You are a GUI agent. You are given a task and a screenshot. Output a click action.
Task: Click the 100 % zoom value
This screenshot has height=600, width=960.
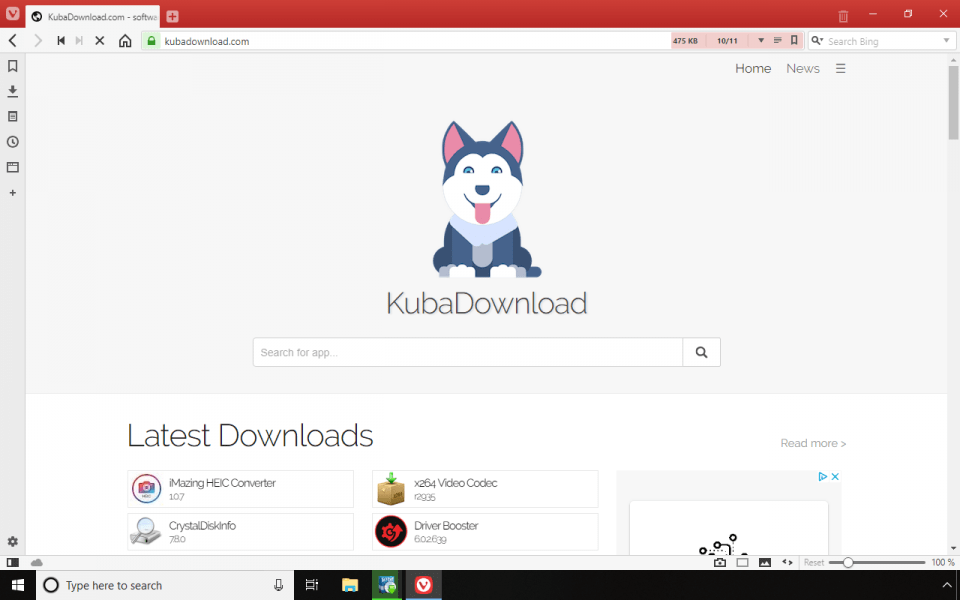(x=943, y=563)
